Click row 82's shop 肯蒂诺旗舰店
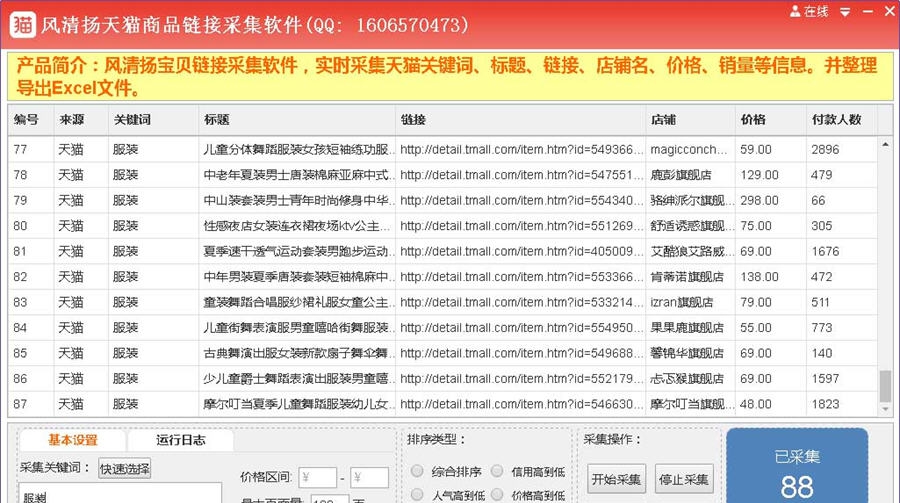Viewport: 900px width, 503px height. pos(686,277)
